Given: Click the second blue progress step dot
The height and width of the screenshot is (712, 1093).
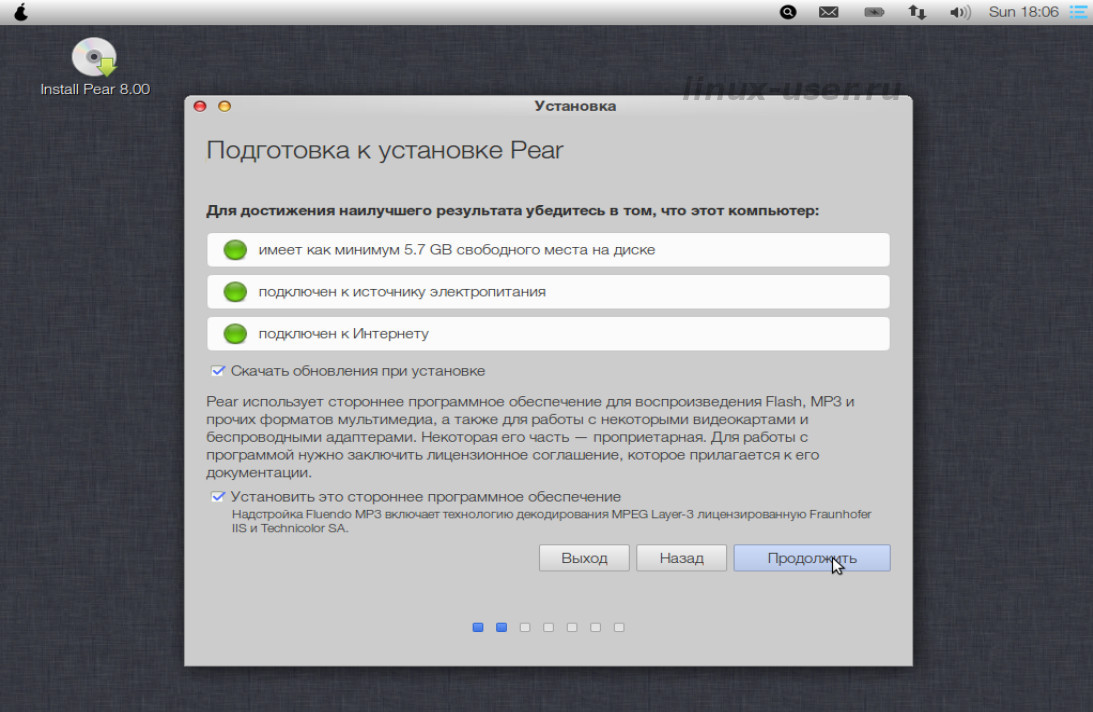Looking at the screenshot, I should pyautogui.click(x=501, y=628).
